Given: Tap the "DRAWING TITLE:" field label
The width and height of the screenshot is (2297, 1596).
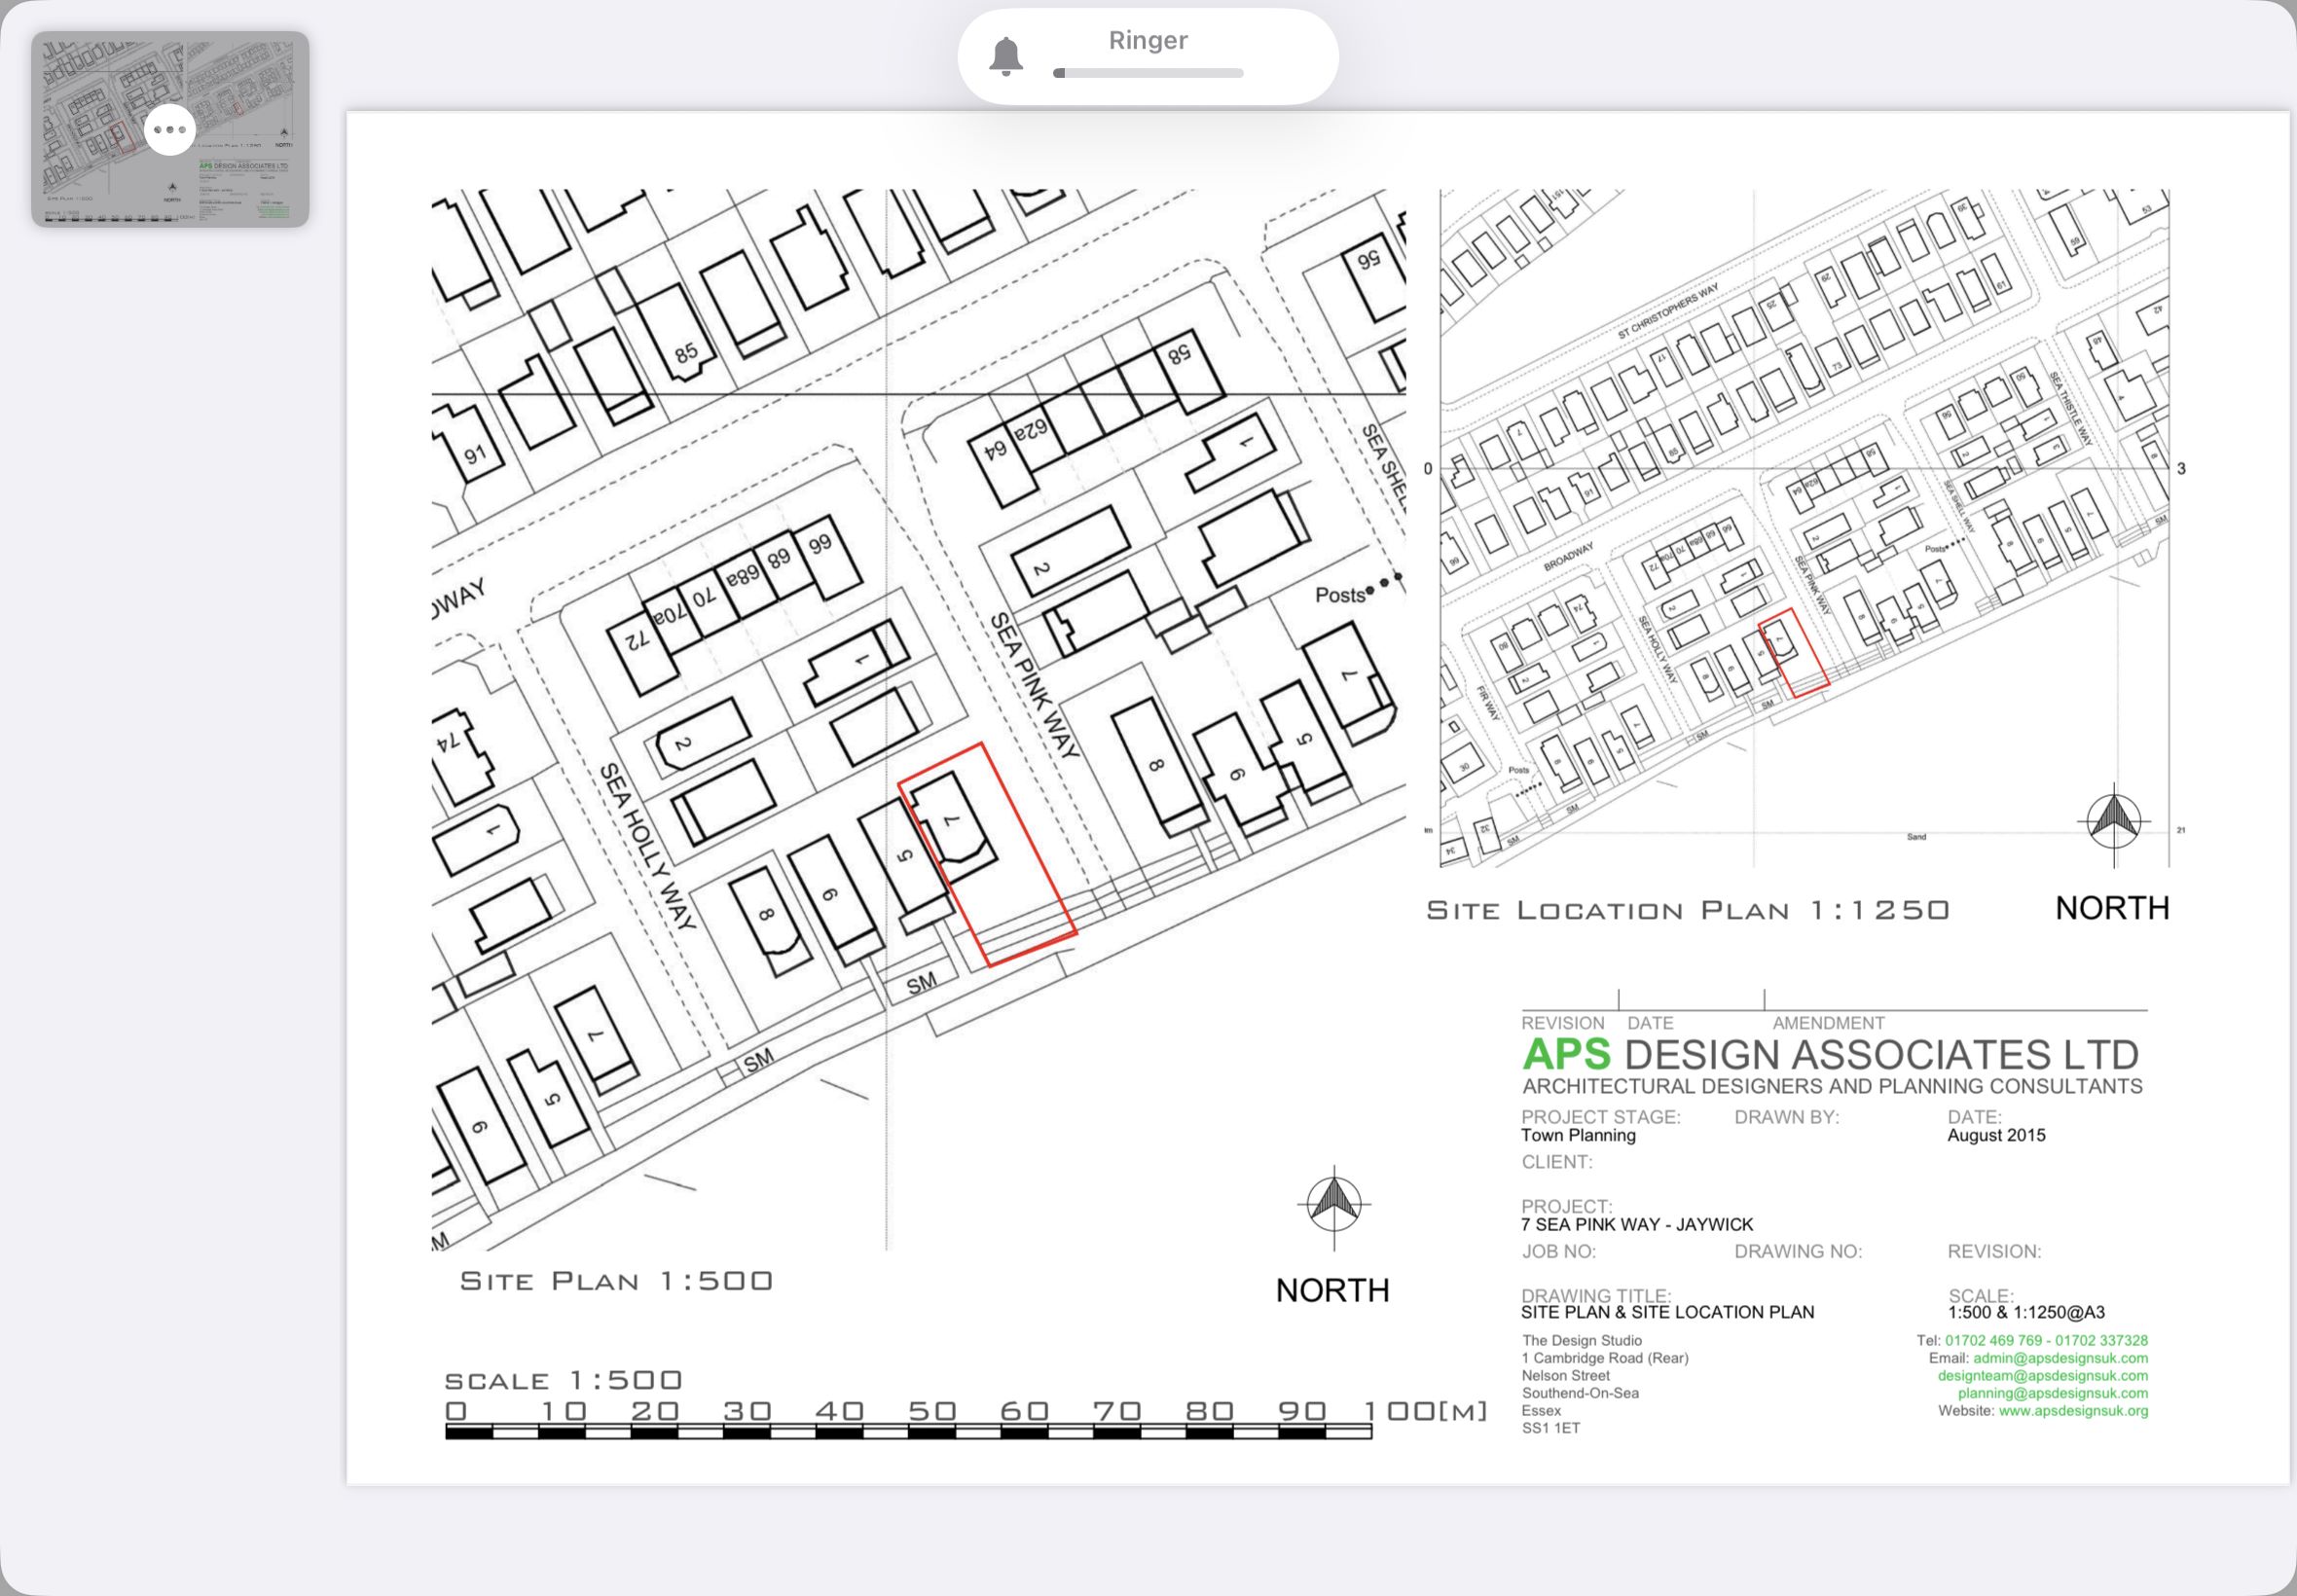Looking at the screenshot, I should click(x=1596, y=1295).
